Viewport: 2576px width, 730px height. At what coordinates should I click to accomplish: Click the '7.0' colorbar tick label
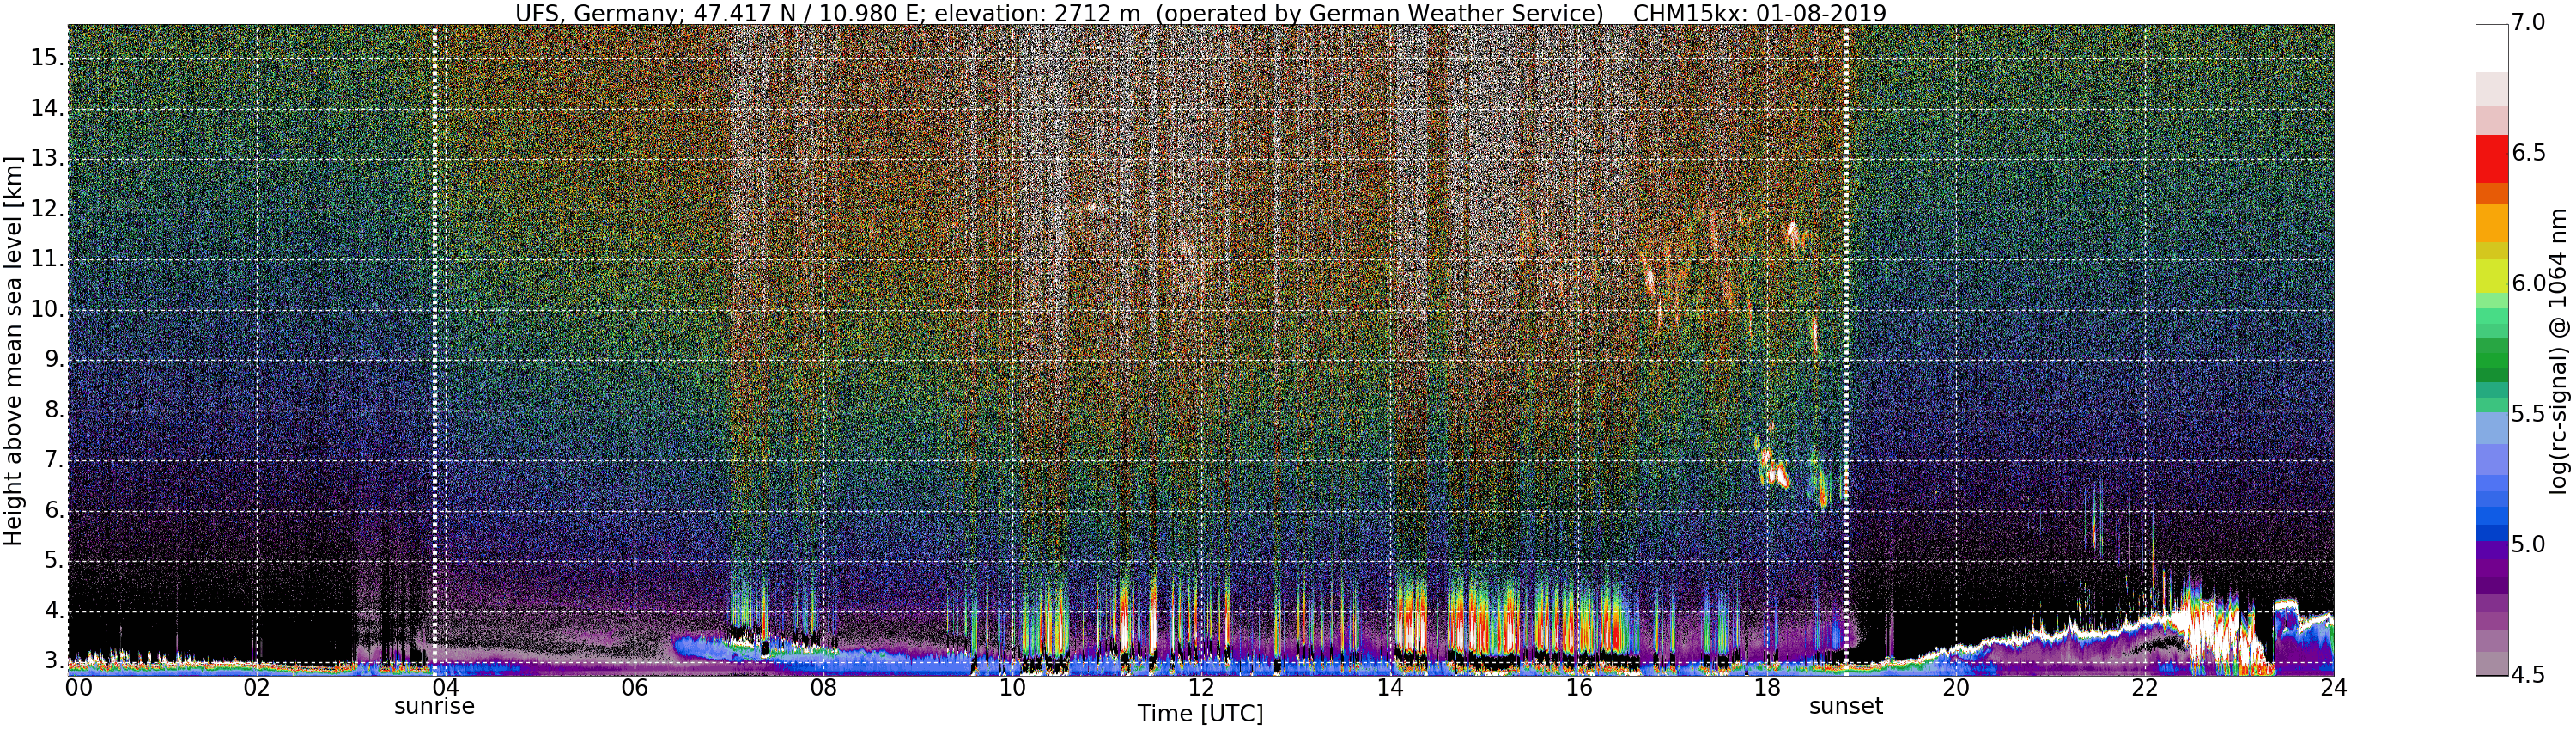(2528, 22)
